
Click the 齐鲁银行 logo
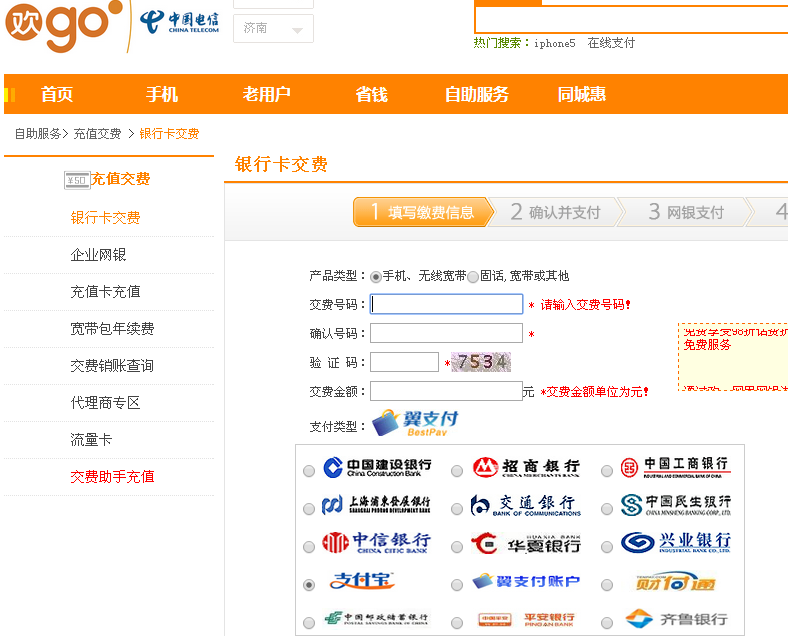tap(676, 619)
